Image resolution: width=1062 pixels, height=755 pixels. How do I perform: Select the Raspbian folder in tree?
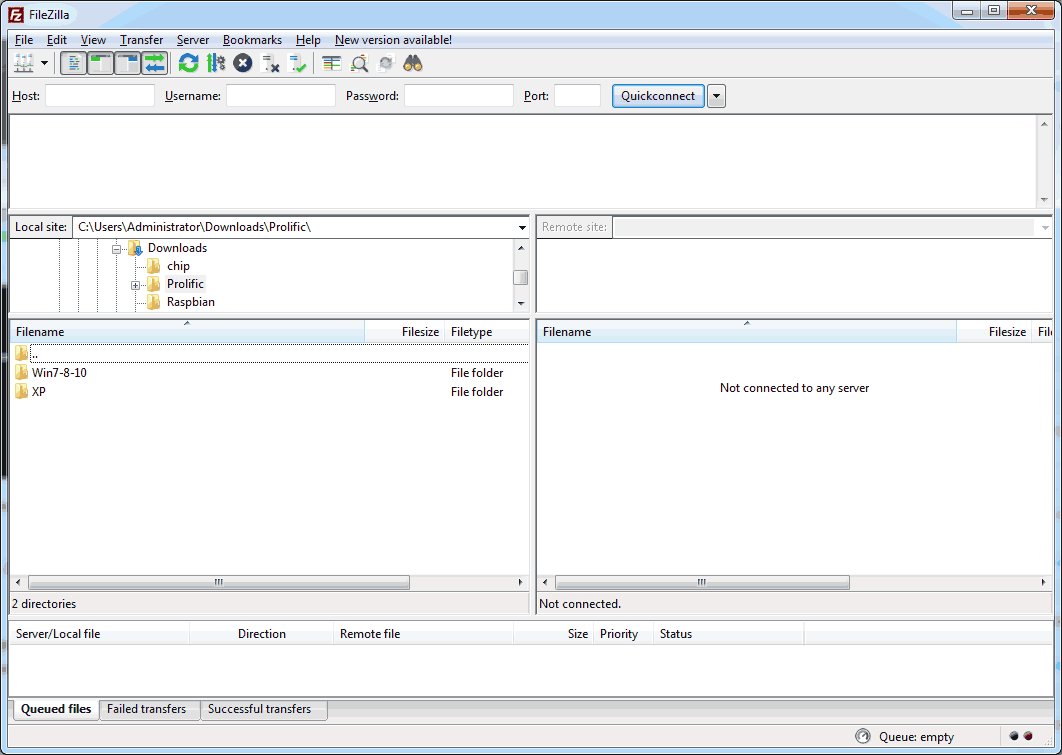[191, 302]
